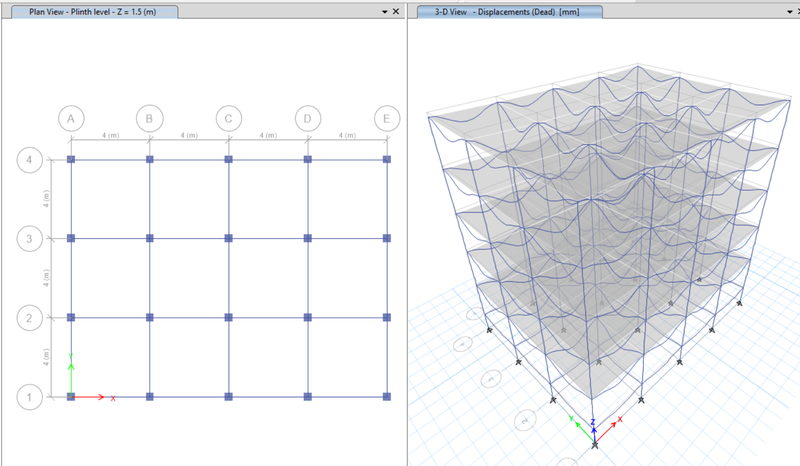Viewport: 800px width, 466px height.
Task: Click grid bubble C in Plan View
Action: click(229, 118)
